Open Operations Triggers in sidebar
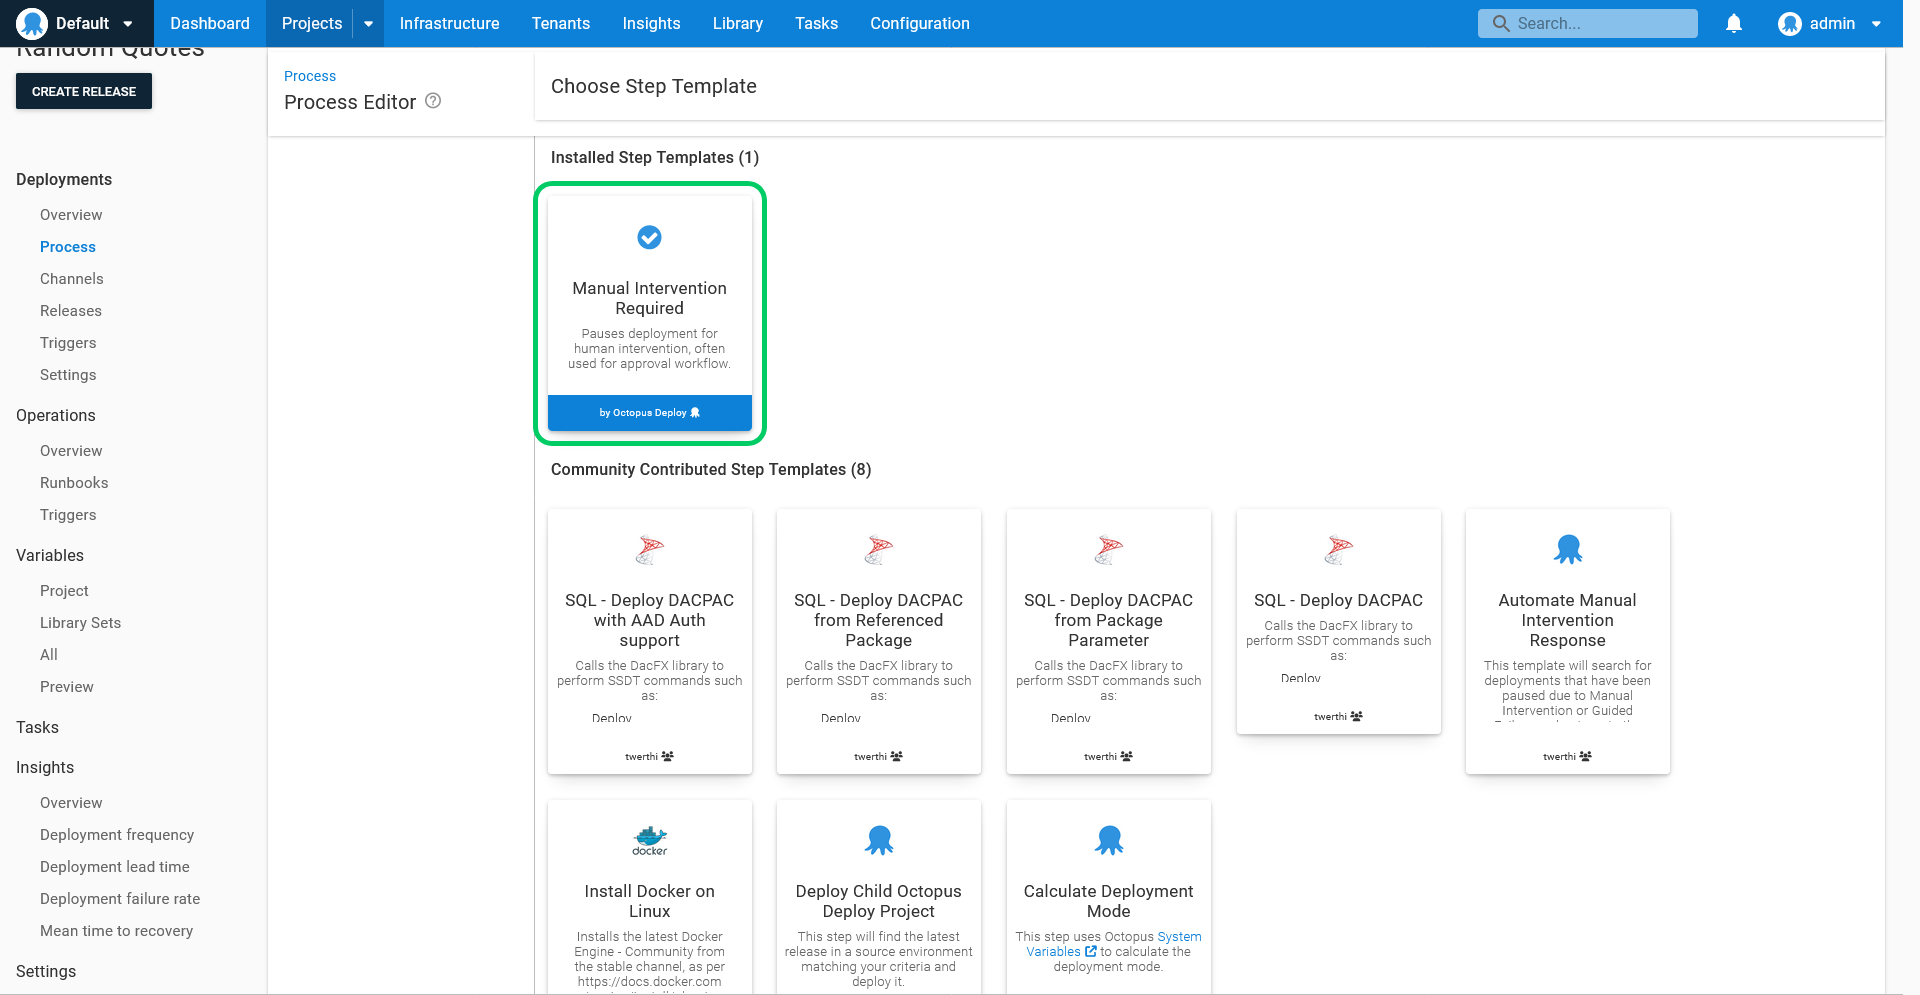The height and width of the screenshot is (995, 1920). pos(68,515)
